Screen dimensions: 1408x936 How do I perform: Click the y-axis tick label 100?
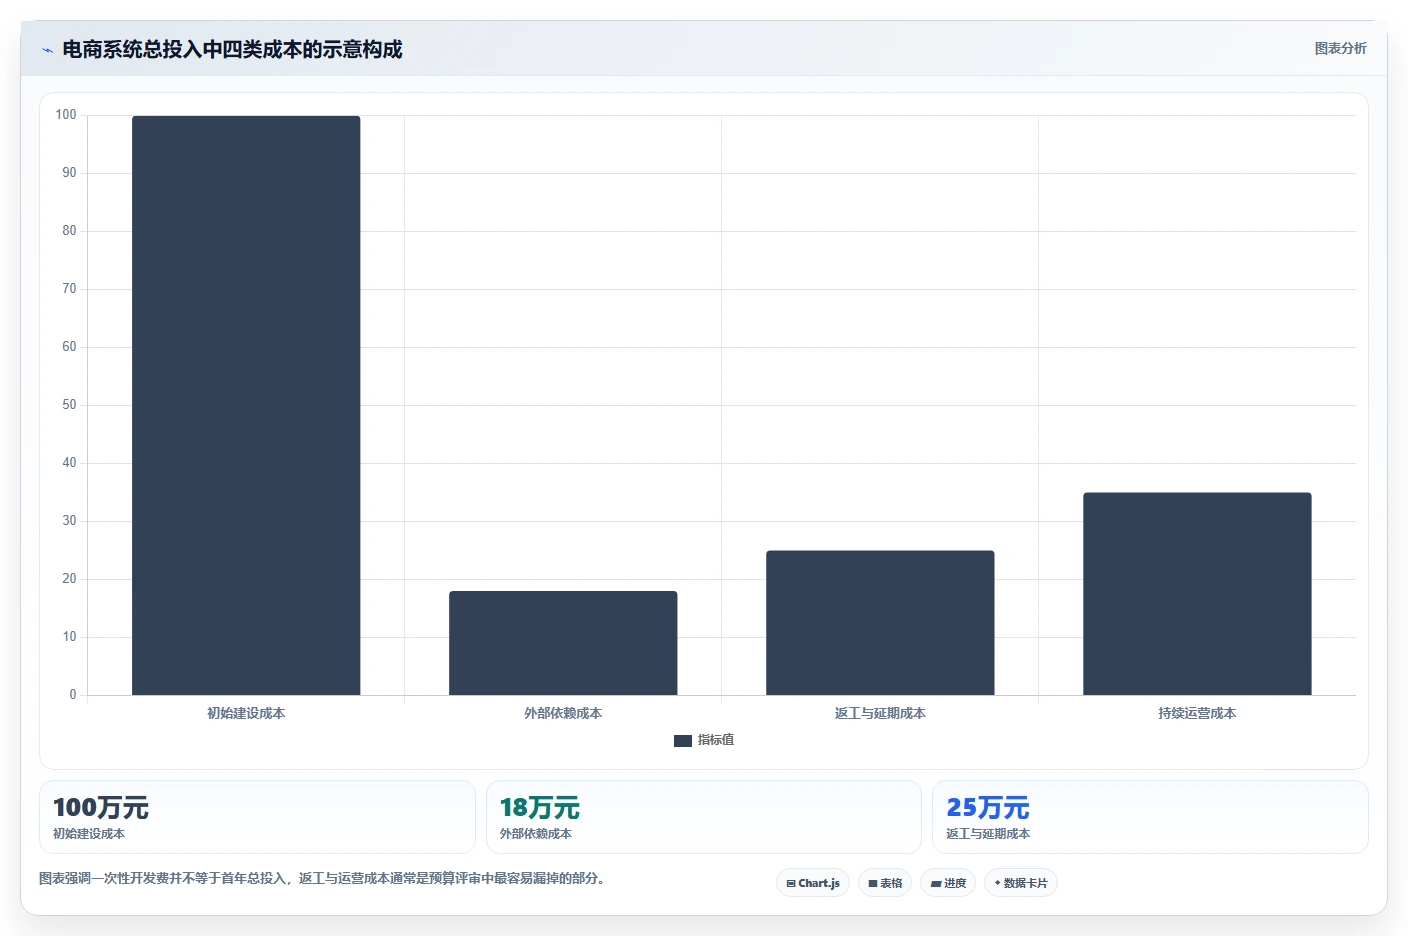click(x=66, y=115)
